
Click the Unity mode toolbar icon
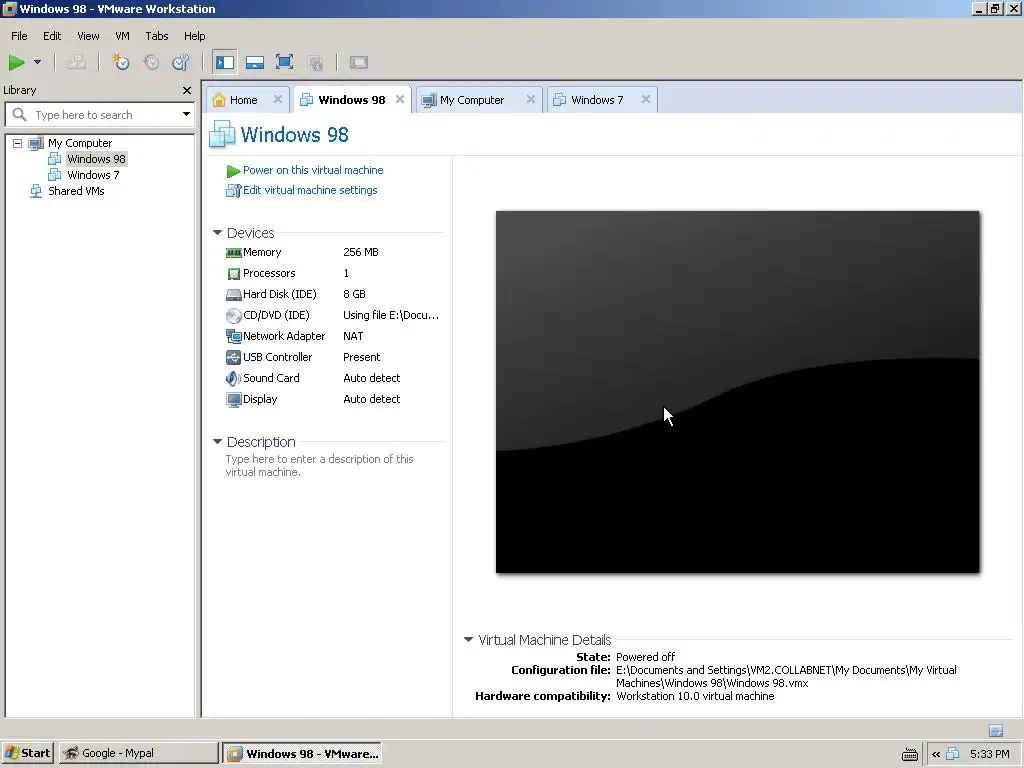(315, 62)
